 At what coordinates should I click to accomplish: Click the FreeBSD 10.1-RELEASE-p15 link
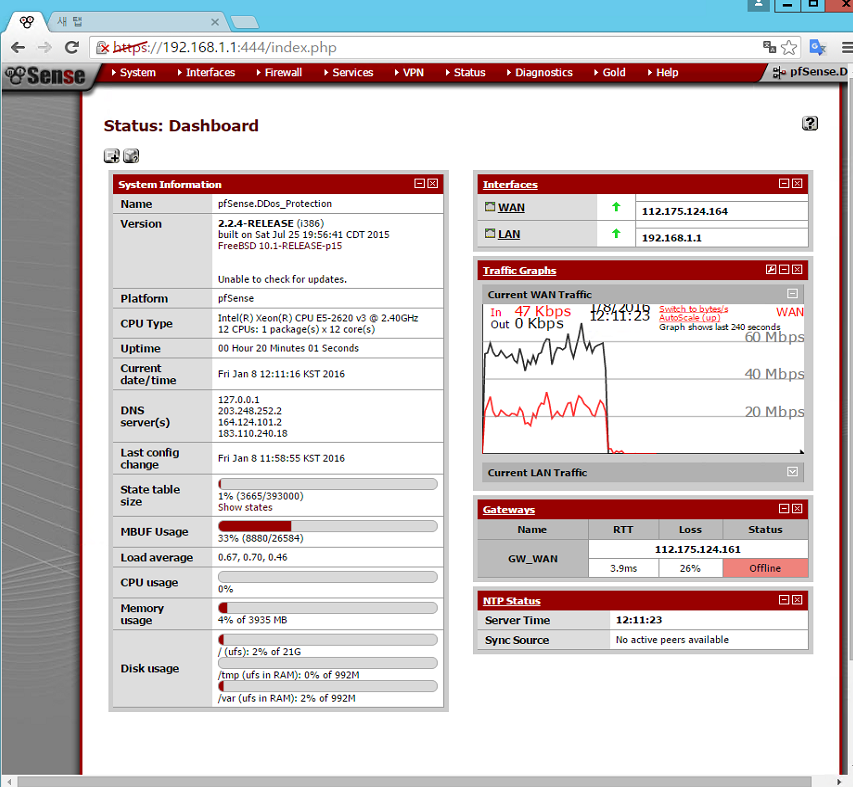pyautogui.click(x=280, y=246)
